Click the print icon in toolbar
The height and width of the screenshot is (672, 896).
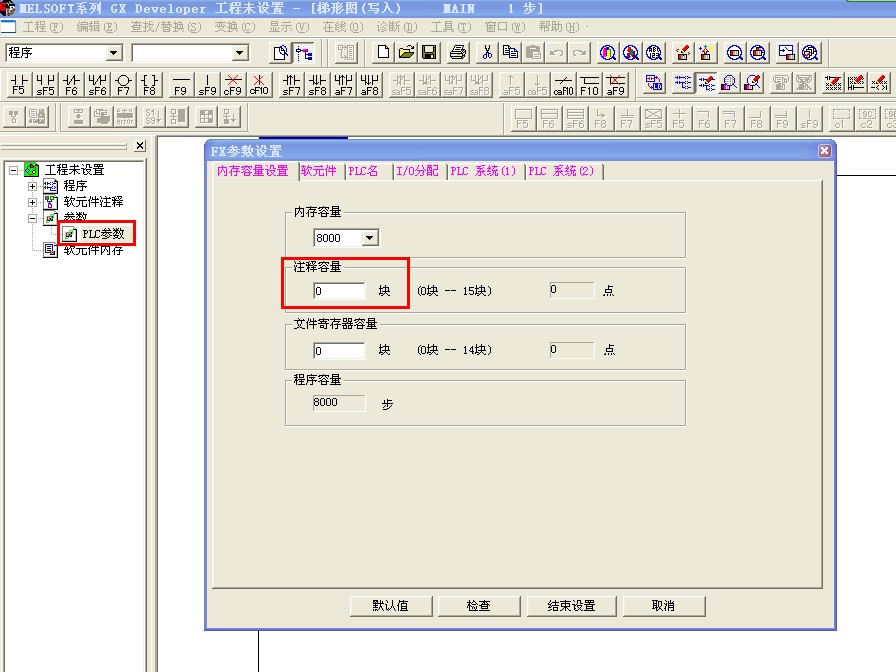(x=459, y=53)
